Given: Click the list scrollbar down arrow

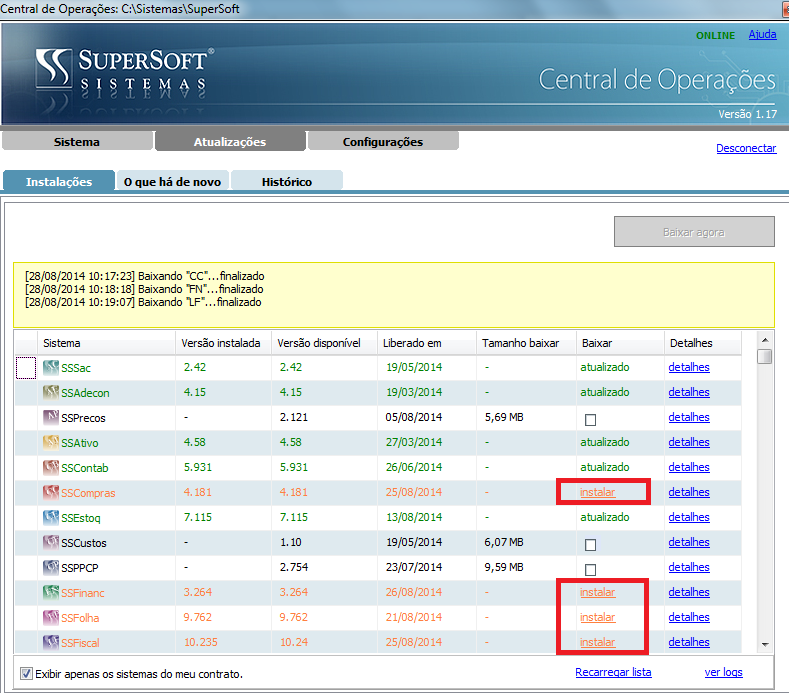Looking at the screenshot, I should [765, 645].
